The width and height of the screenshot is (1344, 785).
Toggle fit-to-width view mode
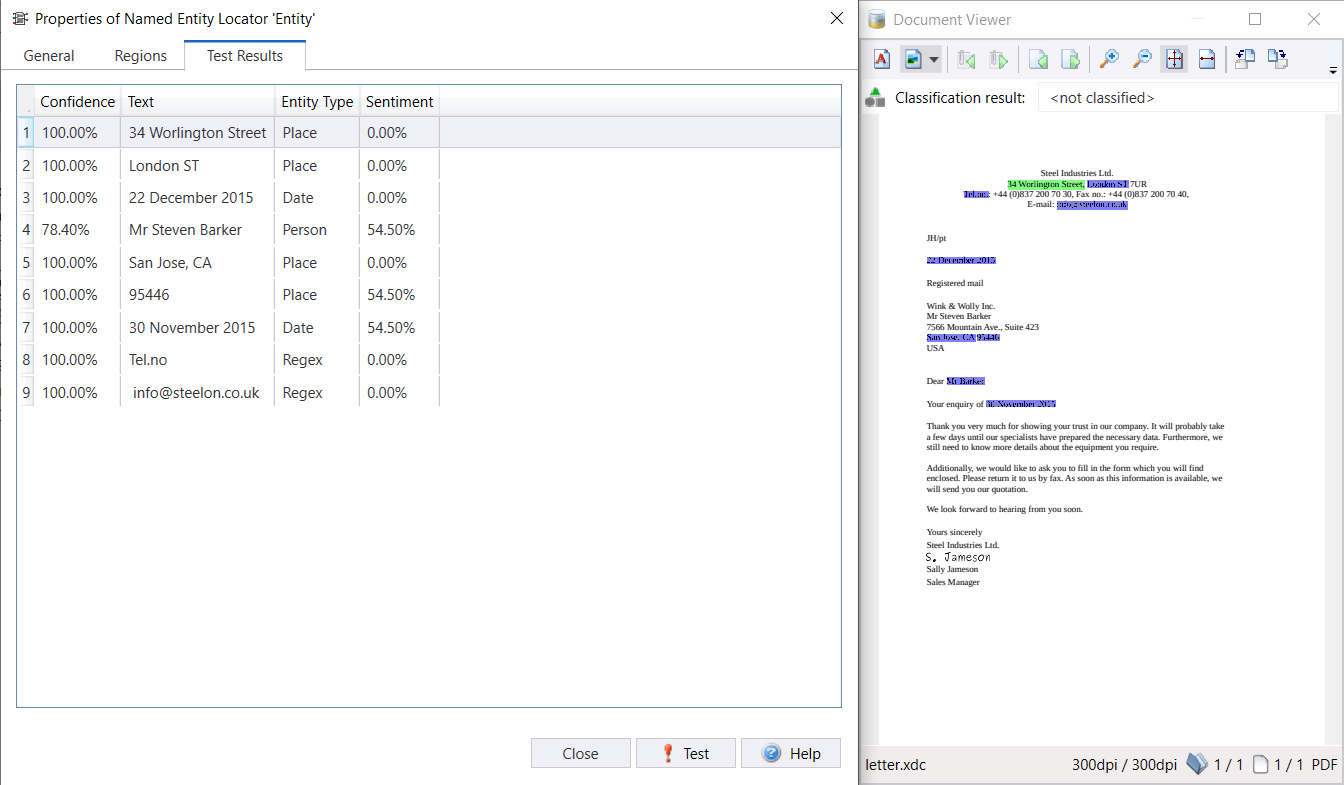pos(1206,60)
